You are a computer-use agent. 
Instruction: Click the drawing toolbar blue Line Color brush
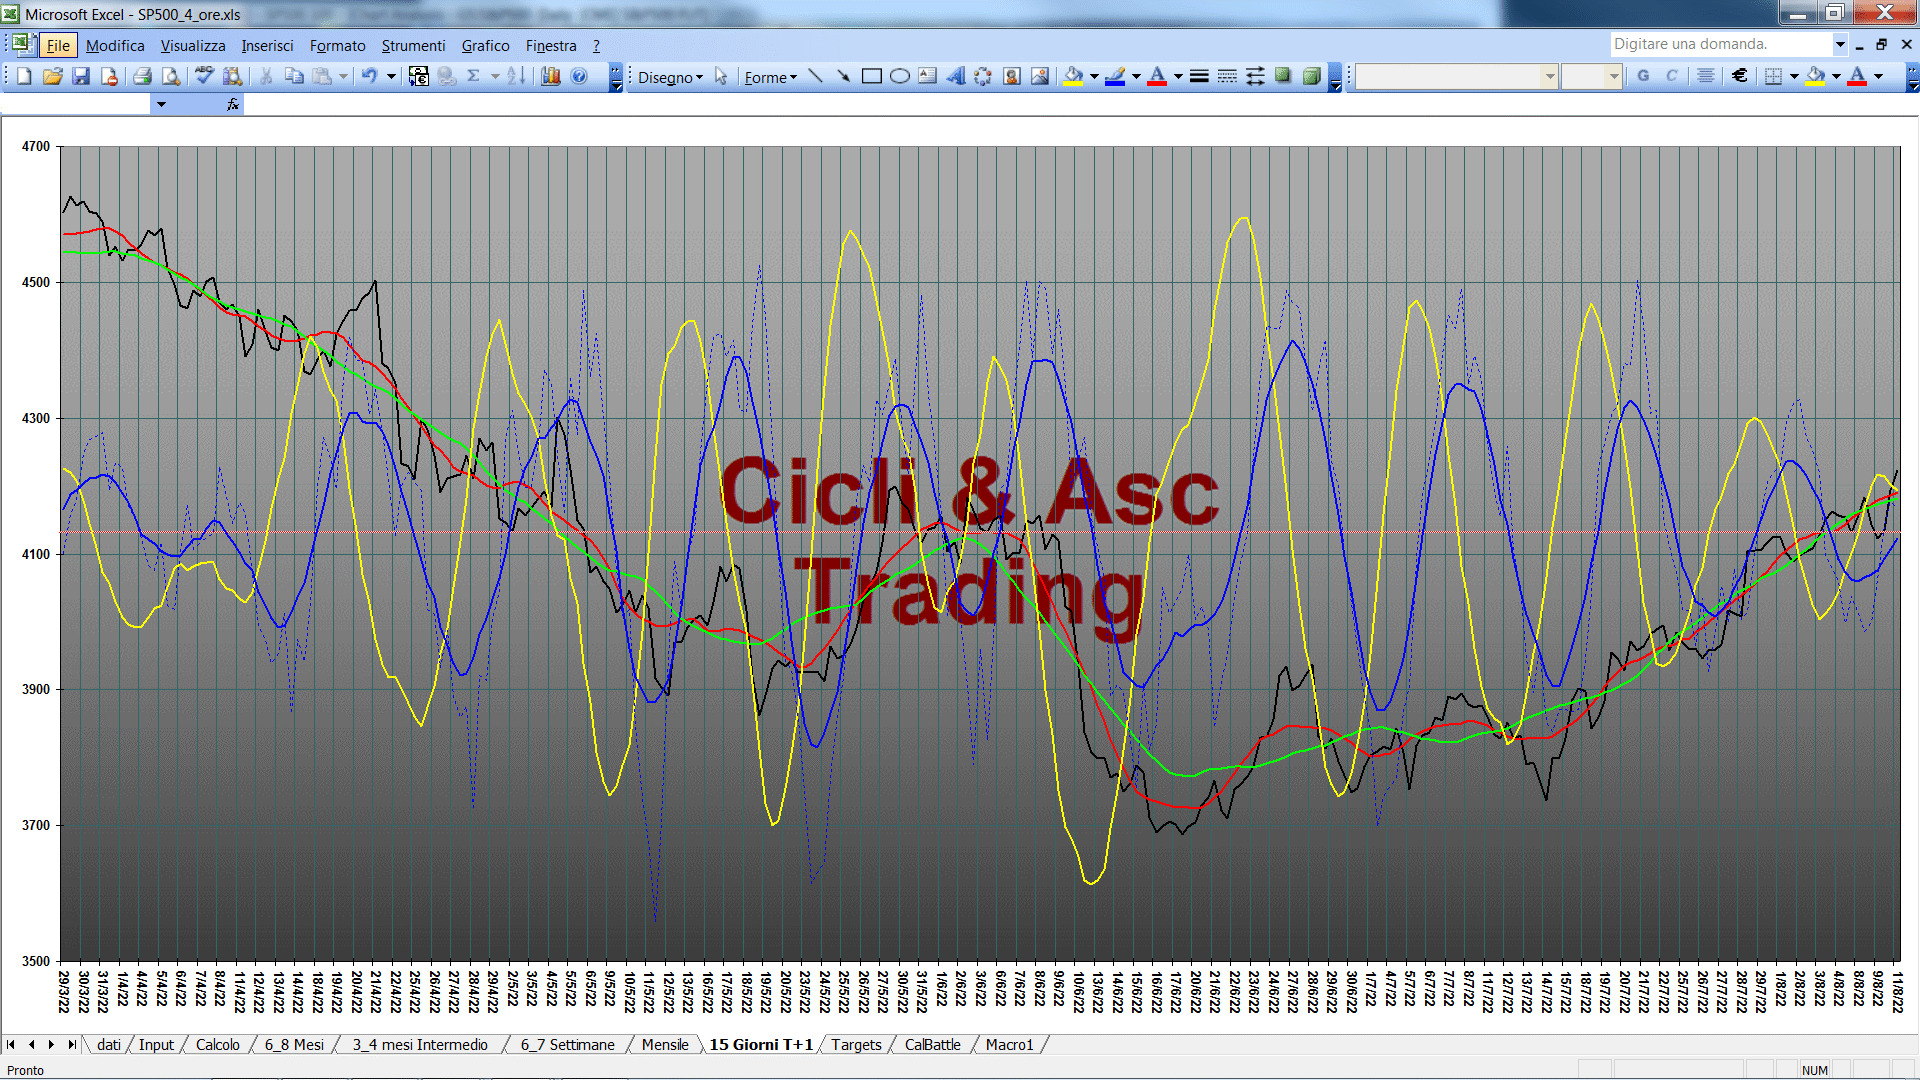(1115, 76)
